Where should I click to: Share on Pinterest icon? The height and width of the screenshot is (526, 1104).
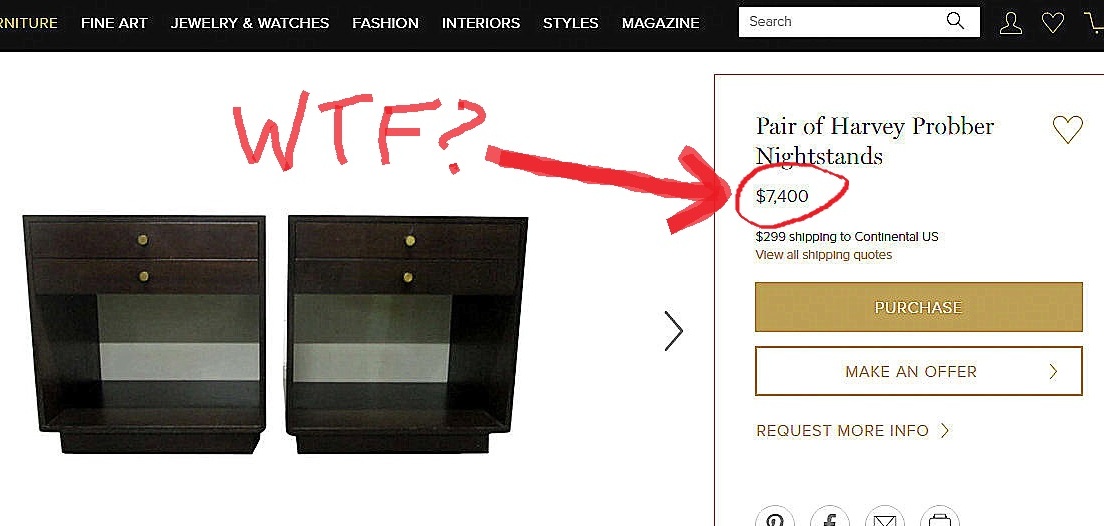(x=774, y=518)
